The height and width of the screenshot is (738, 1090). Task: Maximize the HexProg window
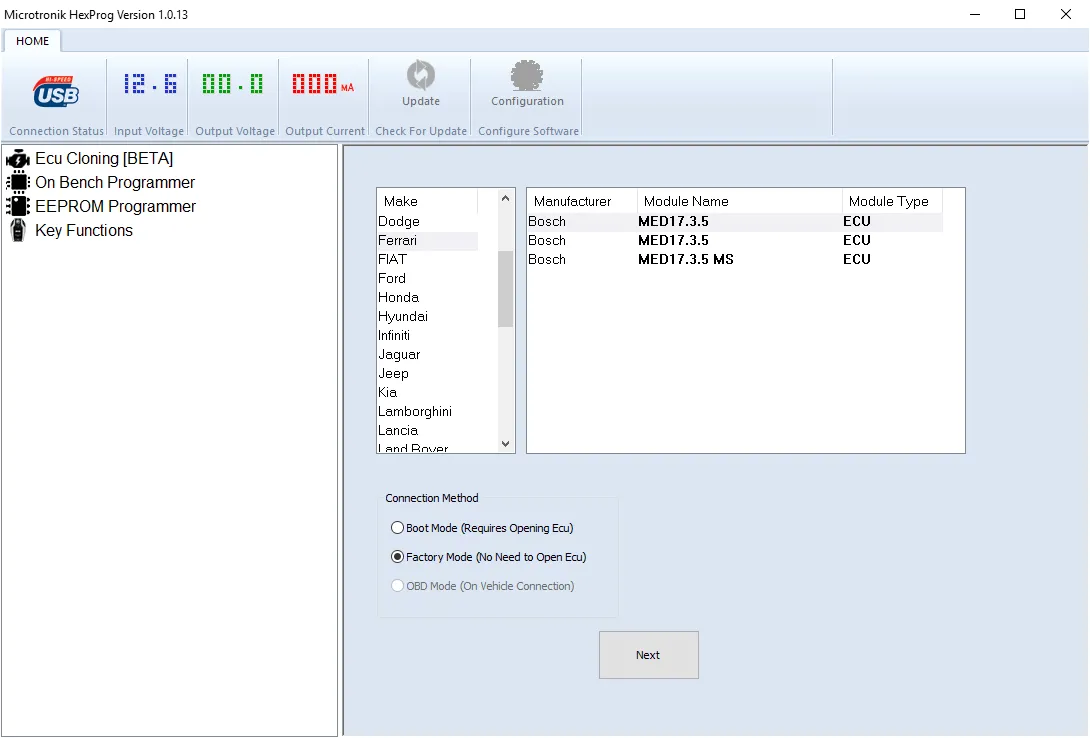pyautogui.click(x=1020, y=14)
